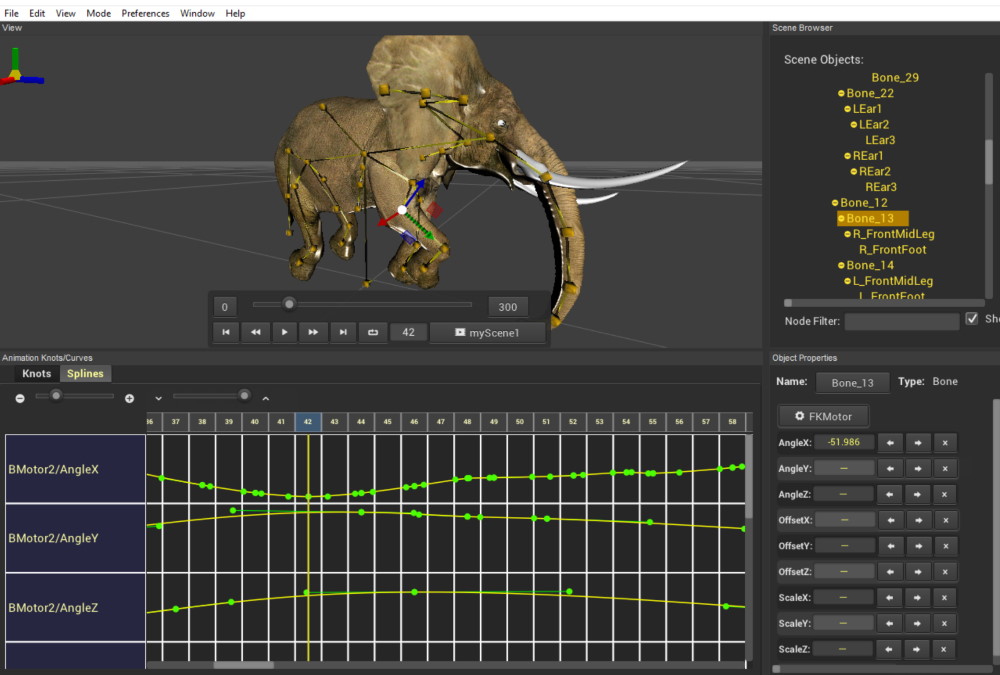Switch to the Splines tab
This screenshot has width=1000, height=675.
85,374
